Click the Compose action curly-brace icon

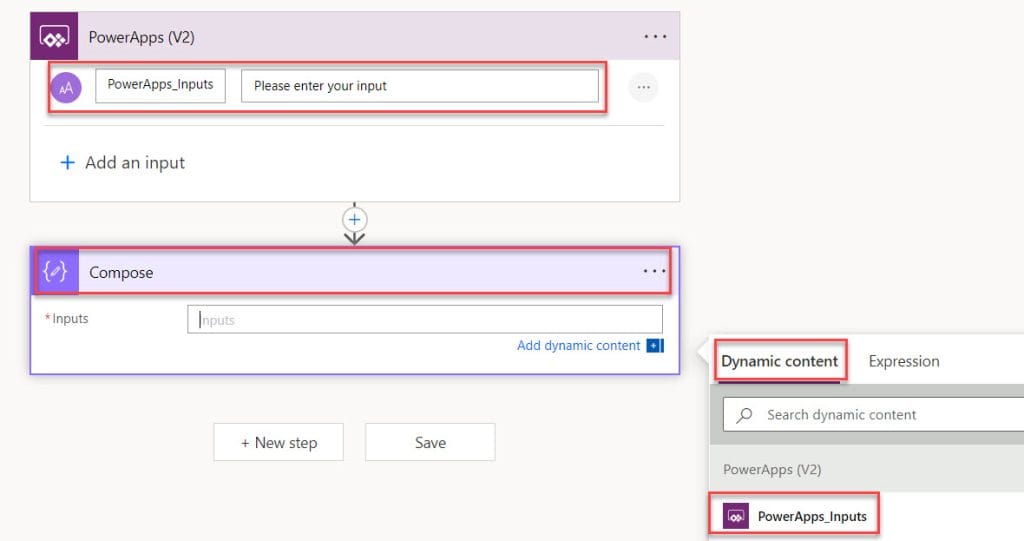click(56, 271)
